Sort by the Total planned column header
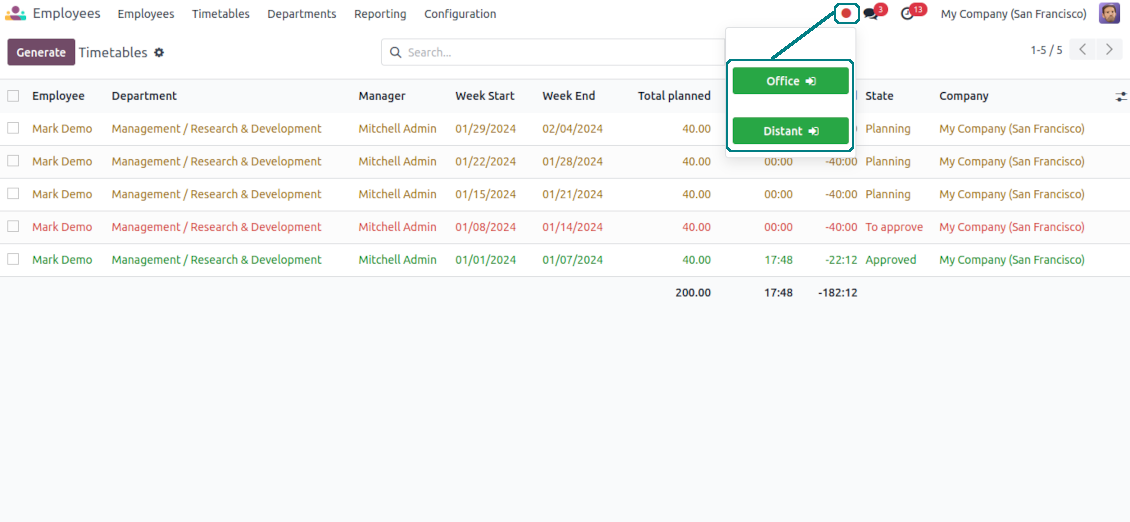Image resolution: width=1130 pixels, height=522 pixels. click(674, 96)
